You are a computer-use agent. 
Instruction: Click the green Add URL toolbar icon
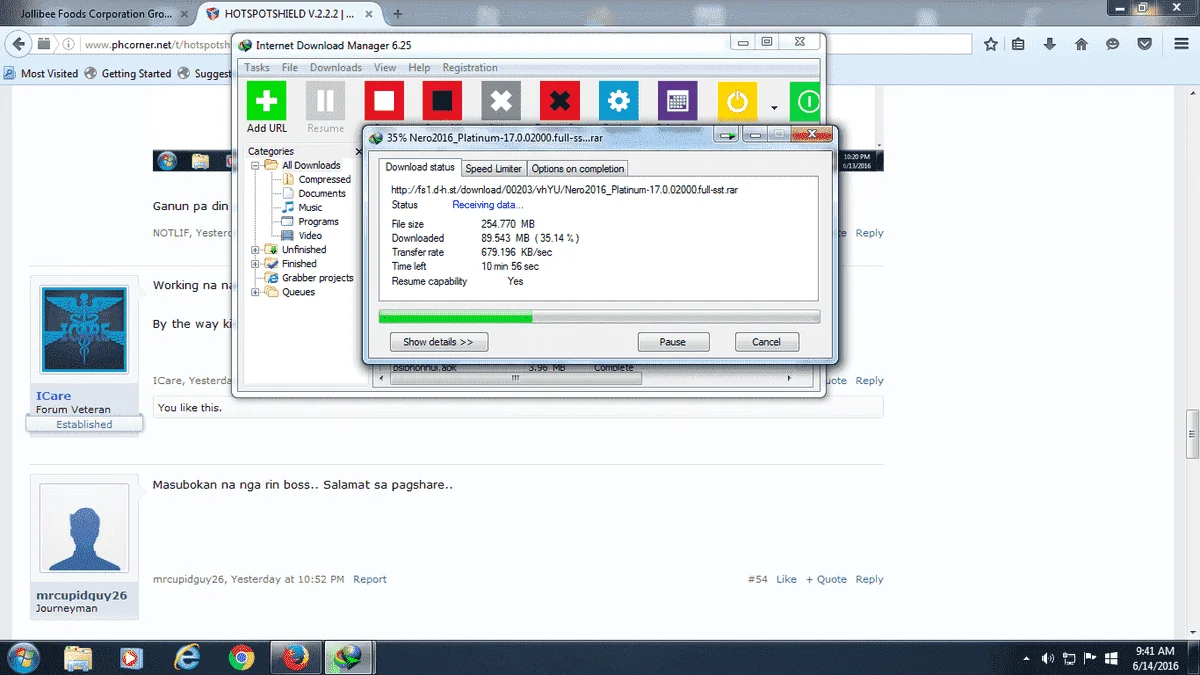(x=266, y=101)
